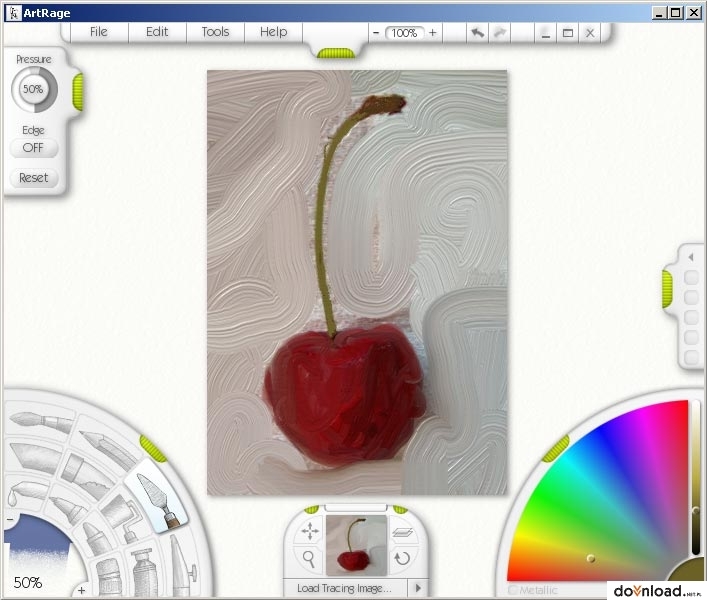This screenshot has width=707, height=600.
Task: Click the current color swatch corner
Action: pos(688,570)
